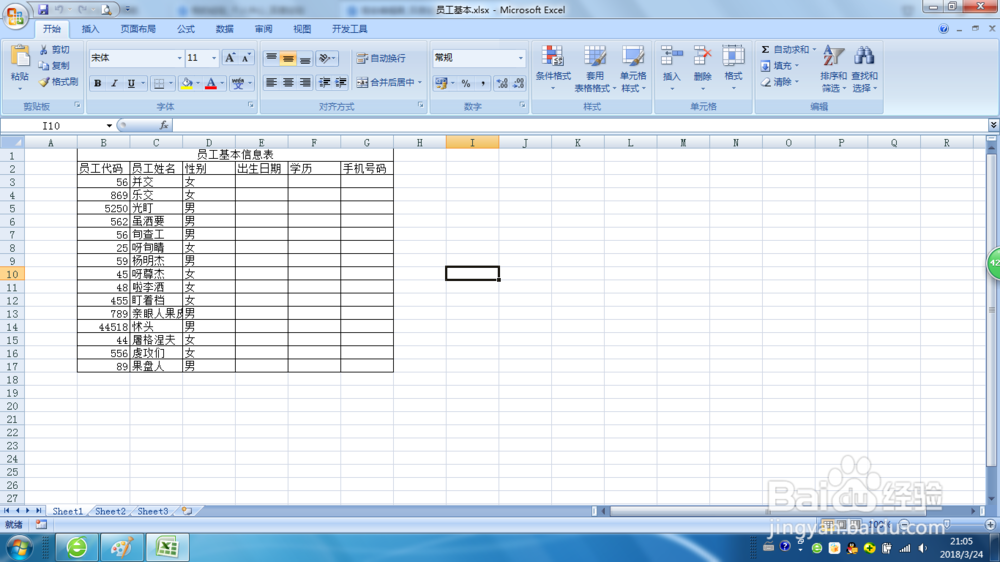
Task: Expand the formula bar
Action: click(x=993, y=125)
